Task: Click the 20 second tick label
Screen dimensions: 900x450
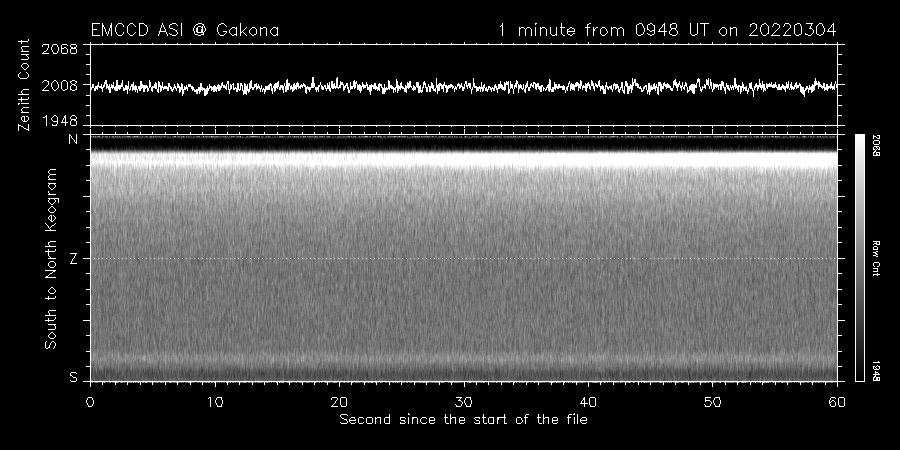Action: point(339,402)
